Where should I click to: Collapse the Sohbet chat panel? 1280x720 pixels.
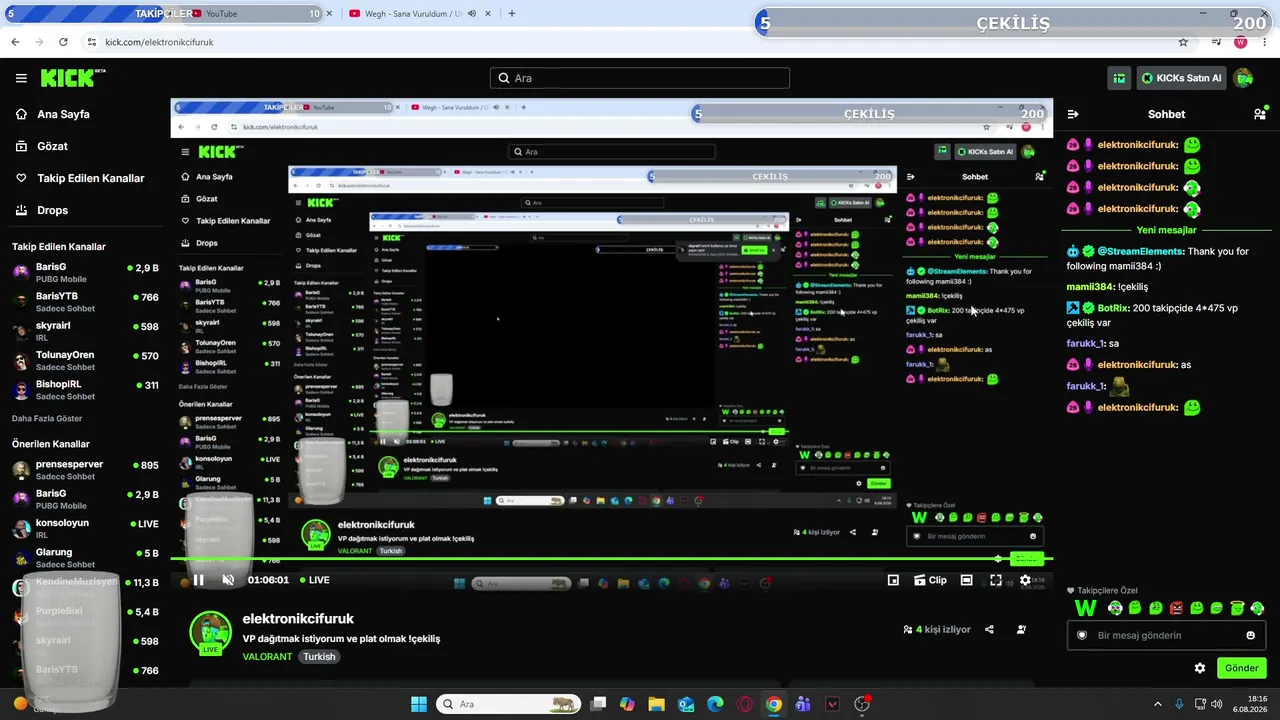(x=1073, y=114)
